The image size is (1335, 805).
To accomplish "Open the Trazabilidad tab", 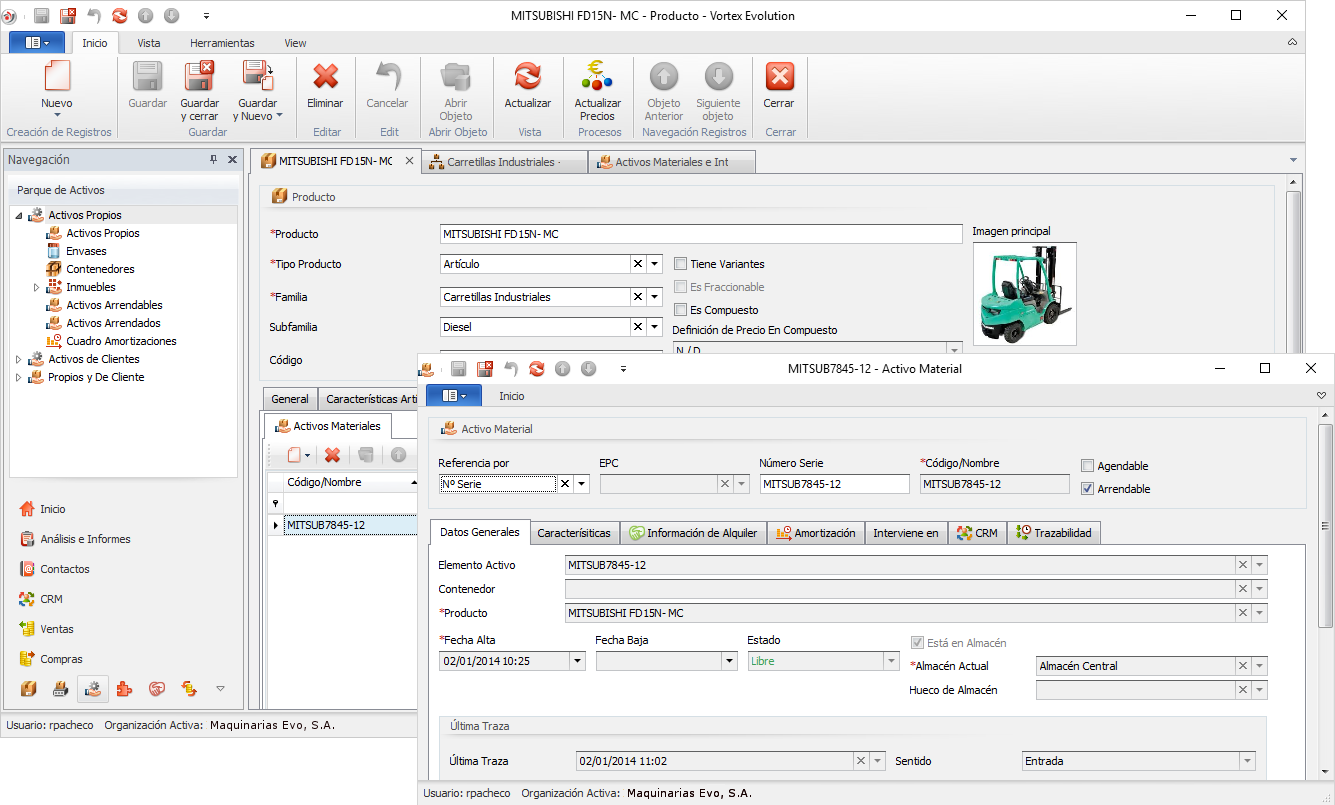I will click(1054, 533).
